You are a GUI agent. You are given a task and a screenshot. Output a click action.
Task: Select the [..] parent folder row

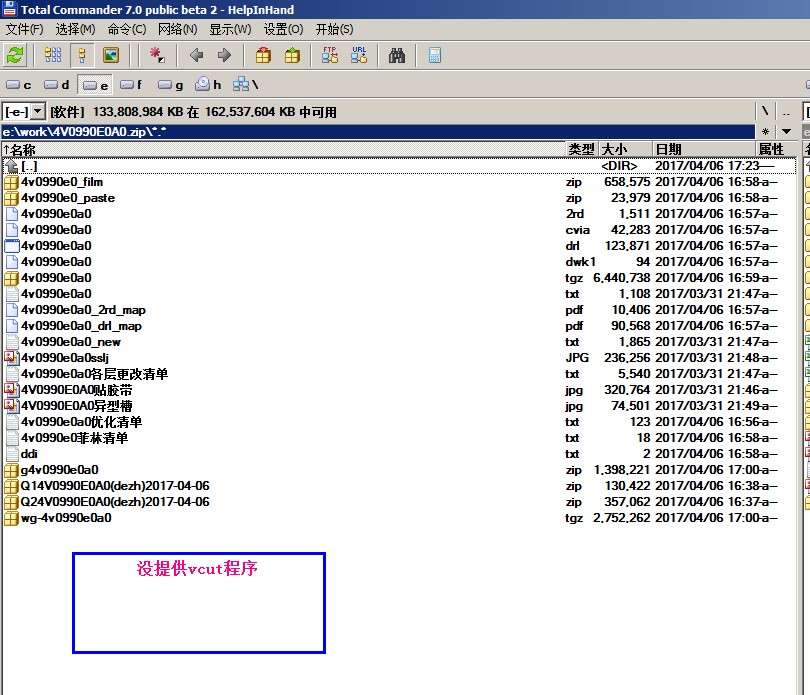[x=399, y=166]
